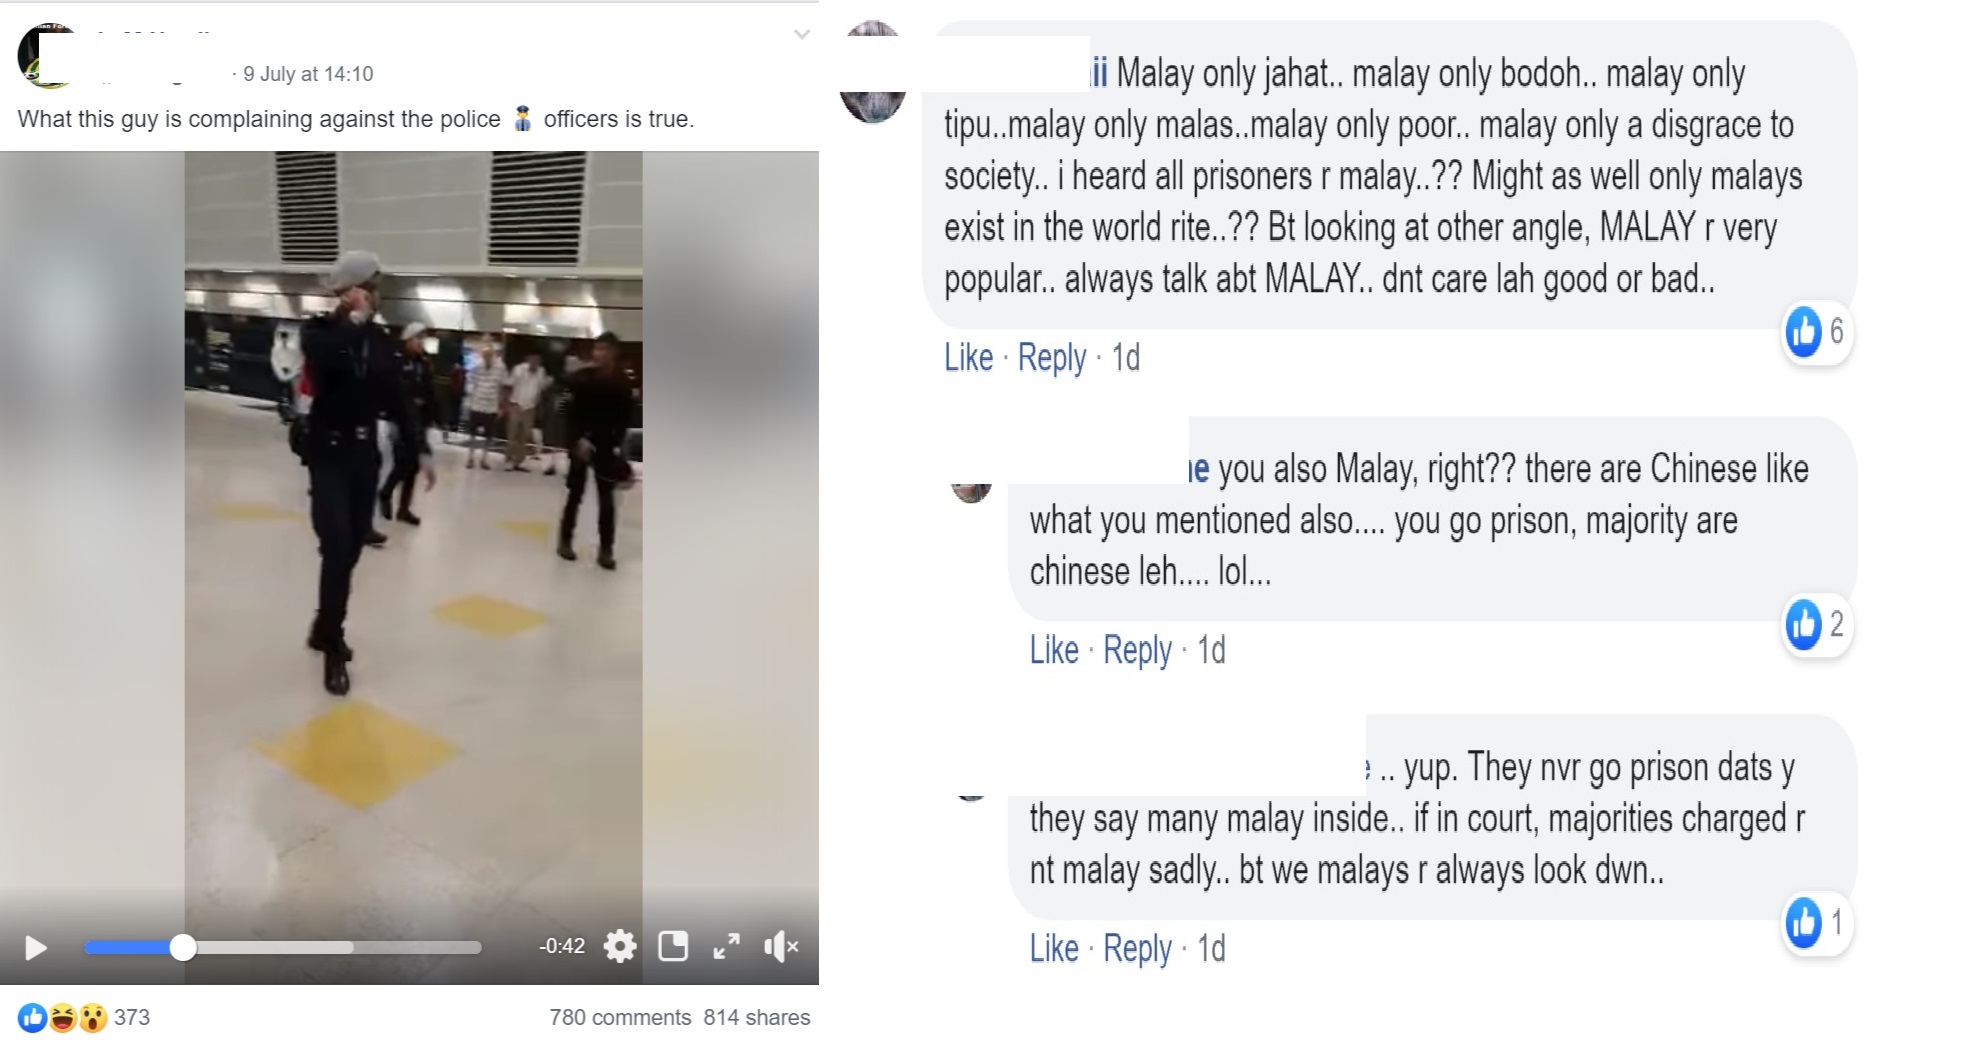Image resolution: width=1974 pixels, height=1043 pixels.
Task: Reply to the 'yup. They nvr go prison' comment
Action: 1137,948
